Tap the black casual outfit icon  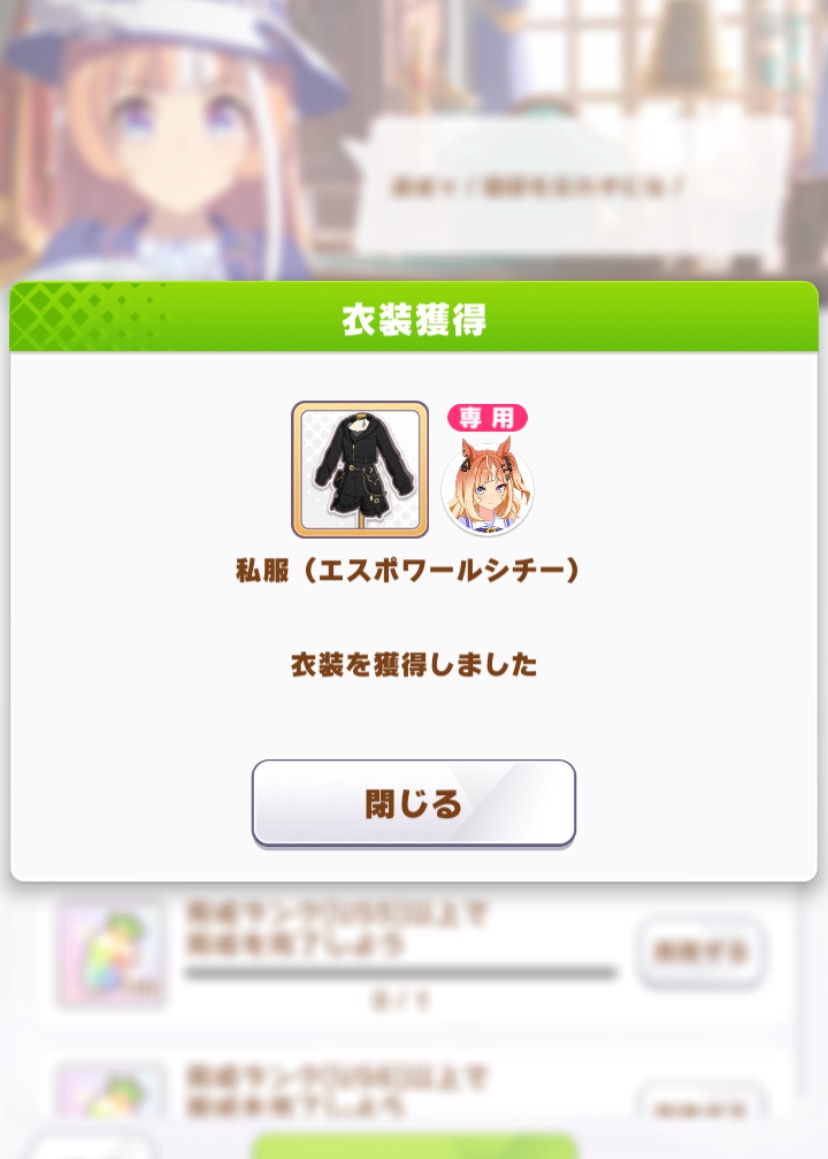(x=360, y=469)
